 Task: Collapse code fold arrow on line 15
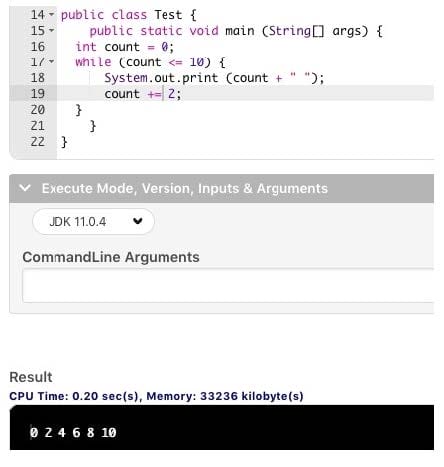click(x=51, y=30)
